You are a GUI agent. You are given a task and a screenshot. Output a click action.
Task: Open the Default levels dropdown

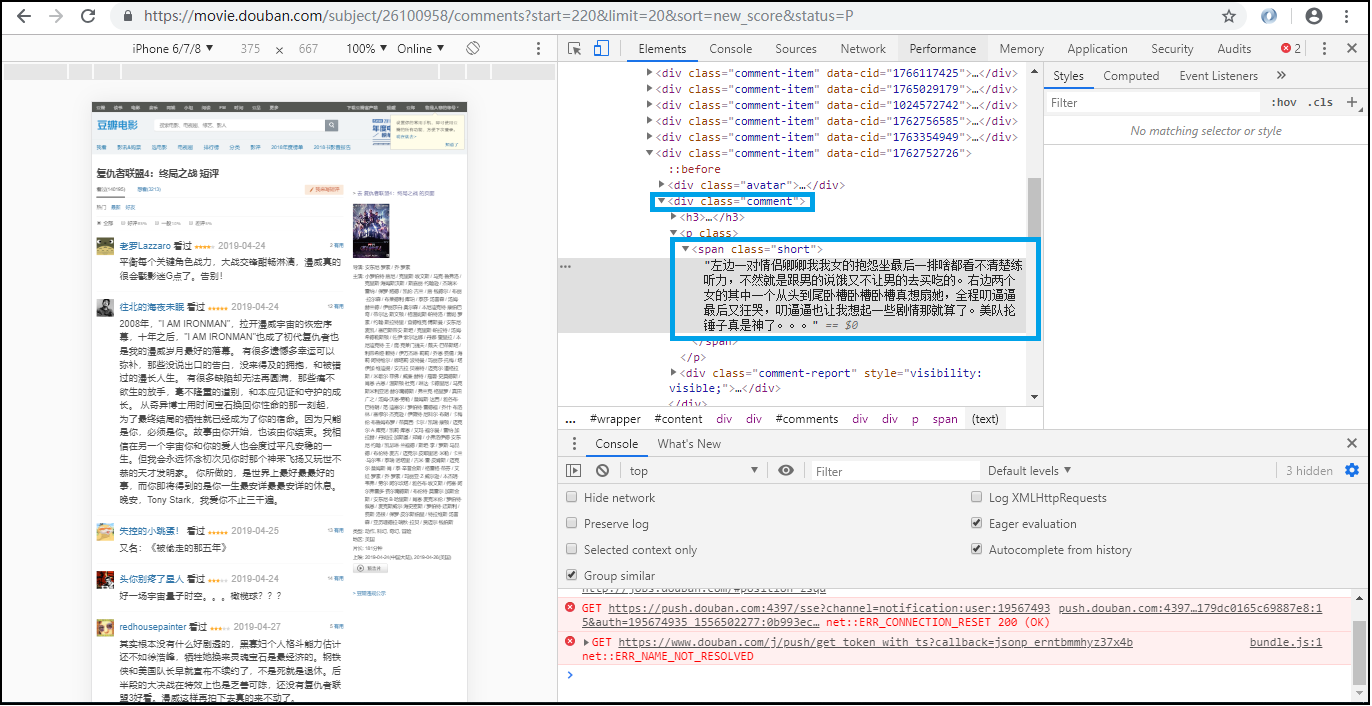click(x=1029, y=470)
